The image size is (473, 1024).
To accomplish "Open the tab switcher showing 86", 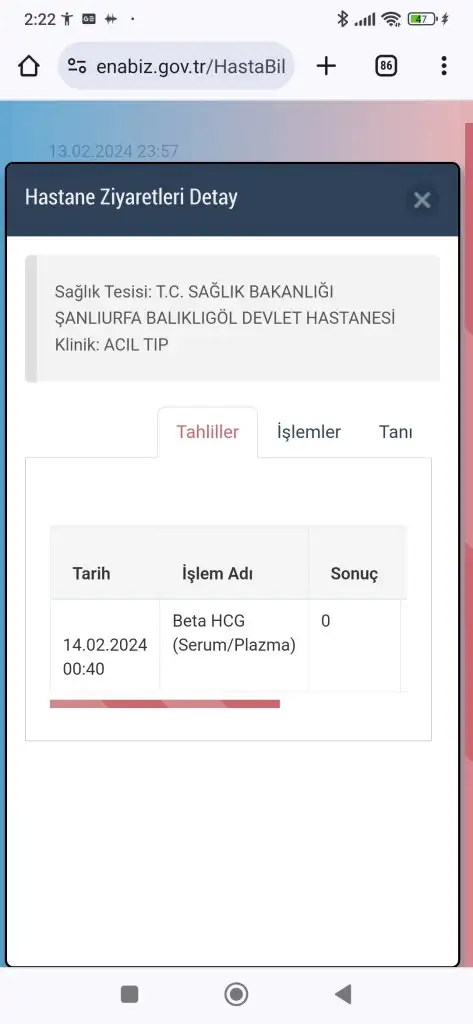I will pyautogui.click(x=386, y=65).
